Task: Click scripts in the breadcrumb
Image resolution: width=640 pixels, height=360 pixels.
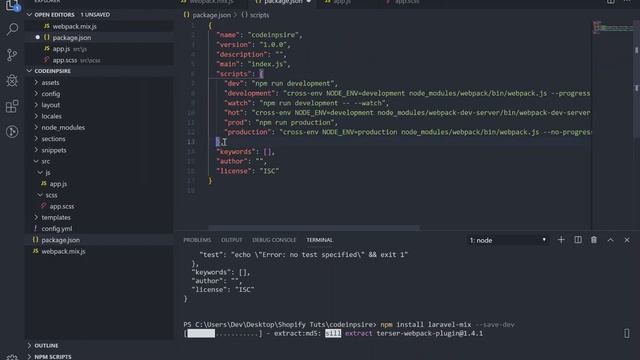Action: (255, 15)
